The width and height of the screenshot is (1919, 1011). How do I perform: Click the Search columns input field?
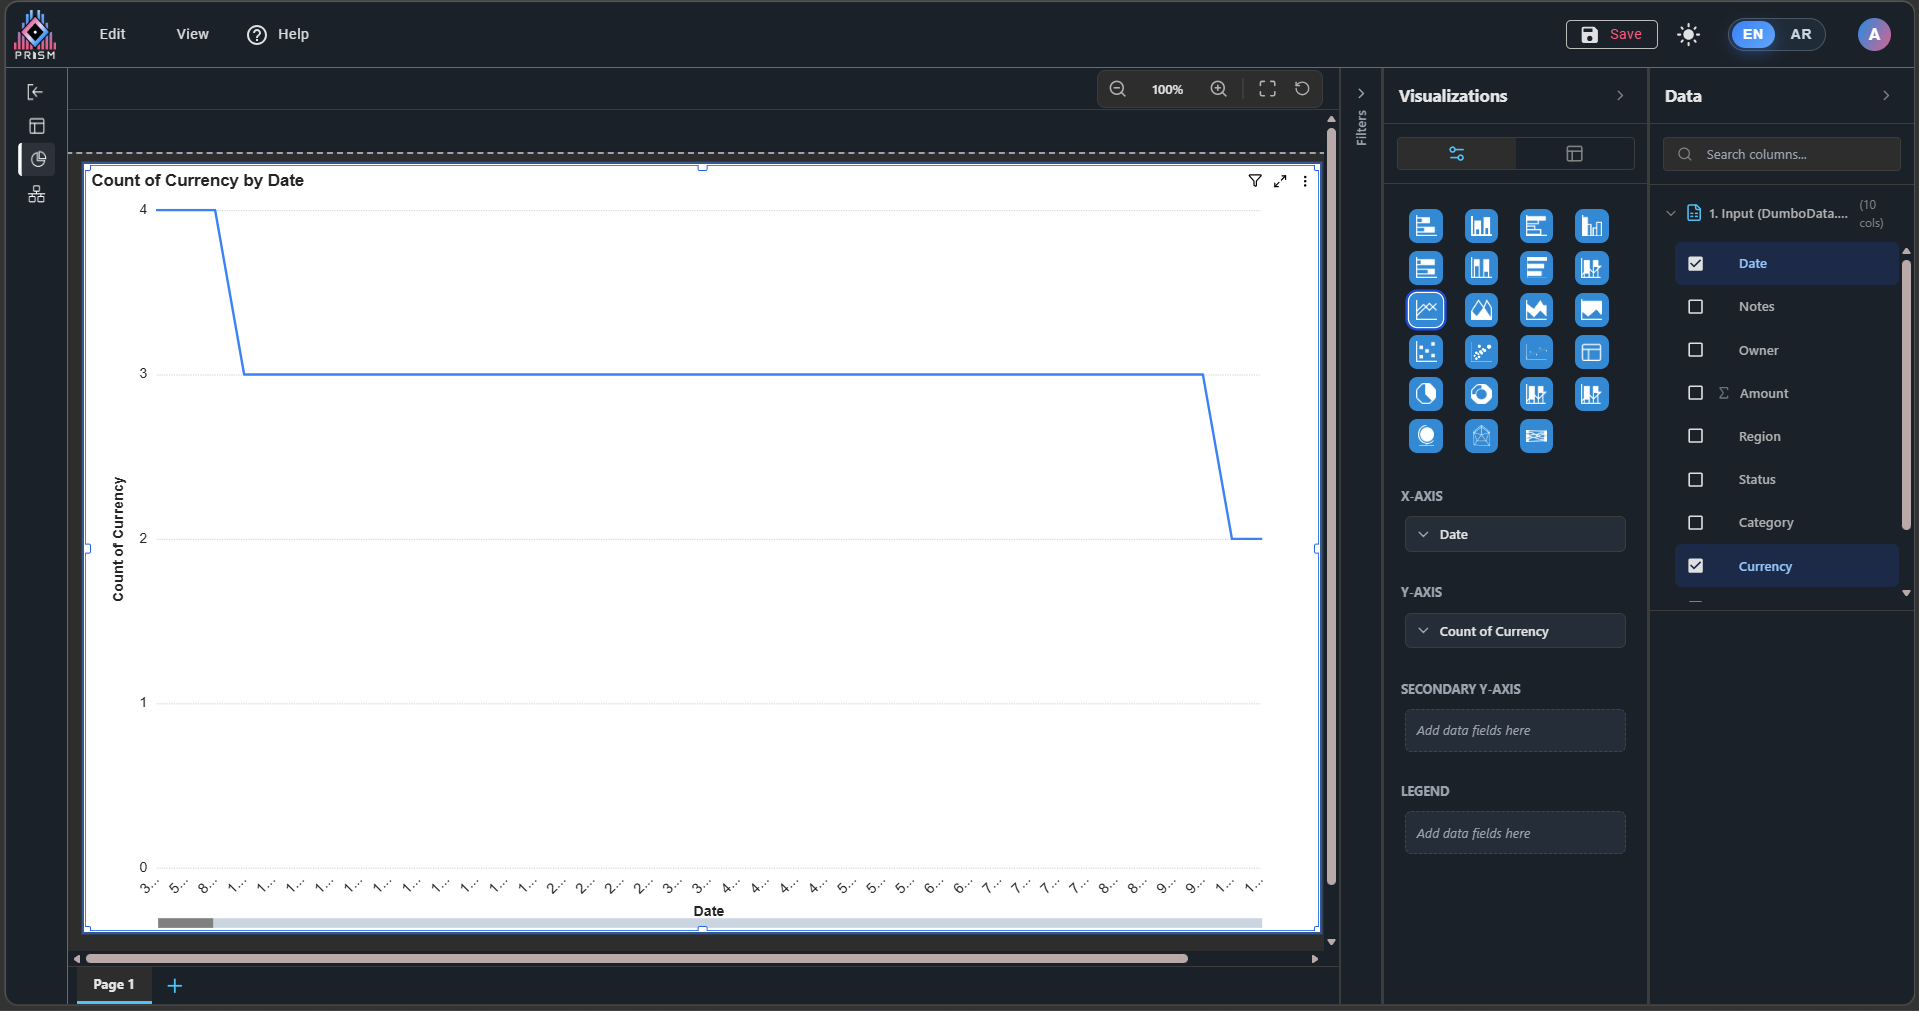pyautogui.click(x=1790, y=154)
